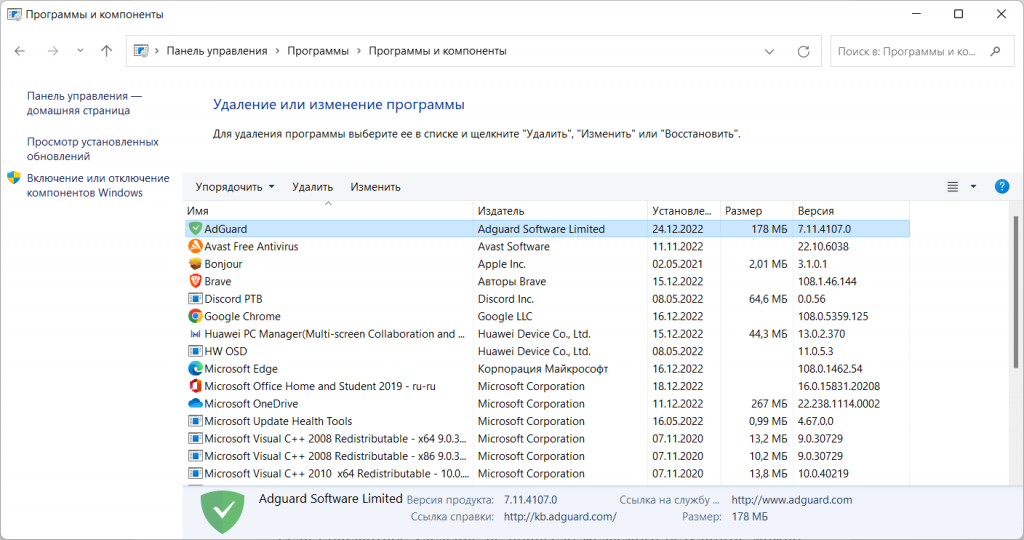Expand the chevron after Программы in breadcrumb
This screenshot has width=1024, height=540.
[x=359, y=51]
